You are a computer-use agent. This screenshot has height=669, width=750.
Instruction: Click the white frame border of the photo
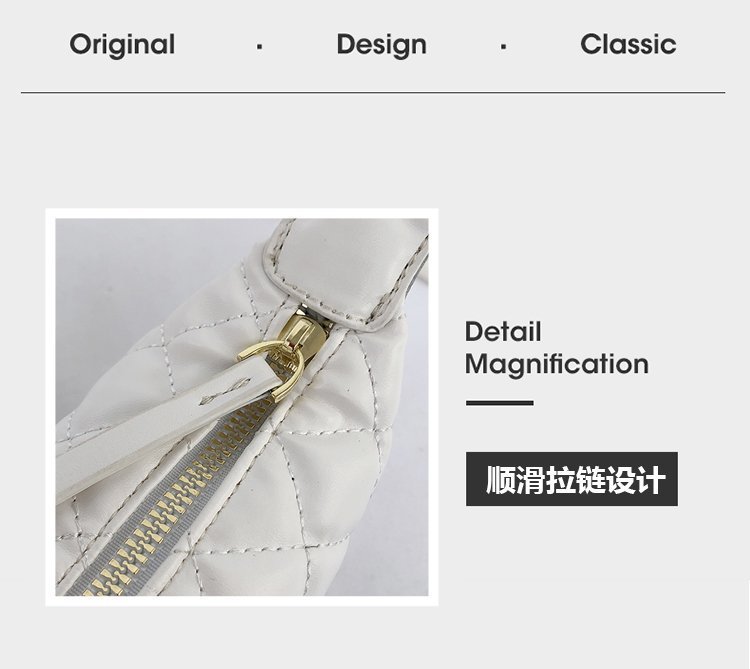pos(242,213)
